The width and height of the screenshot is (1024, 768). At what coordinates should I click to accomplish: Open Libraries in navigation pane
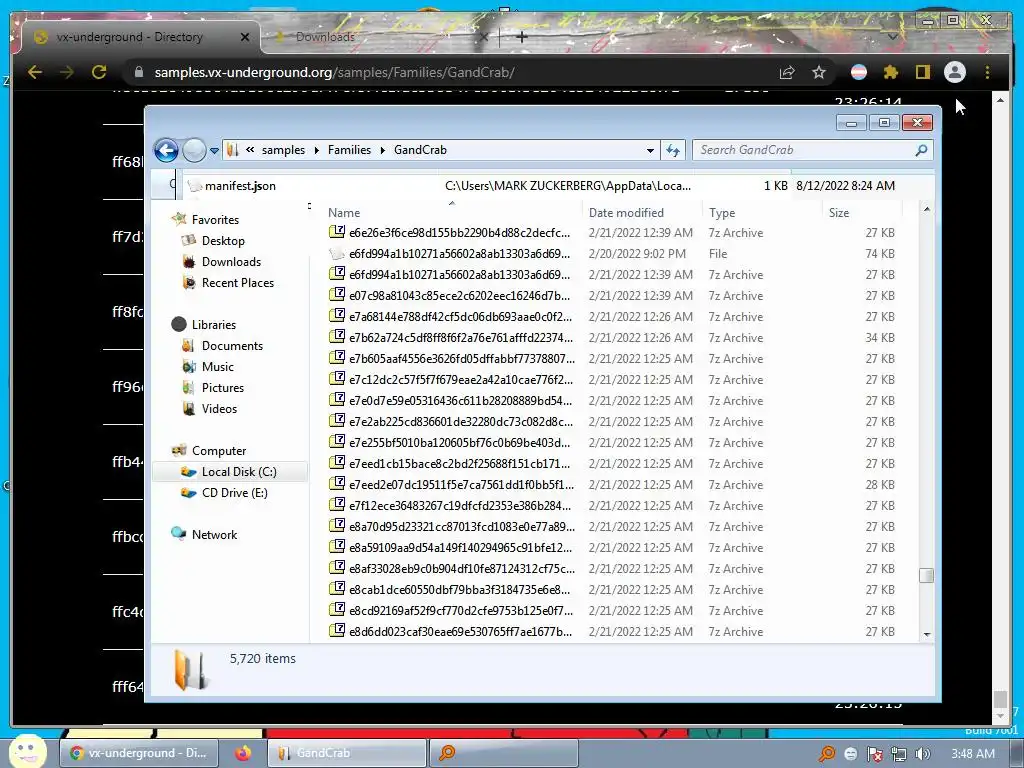tap(214, 325)
